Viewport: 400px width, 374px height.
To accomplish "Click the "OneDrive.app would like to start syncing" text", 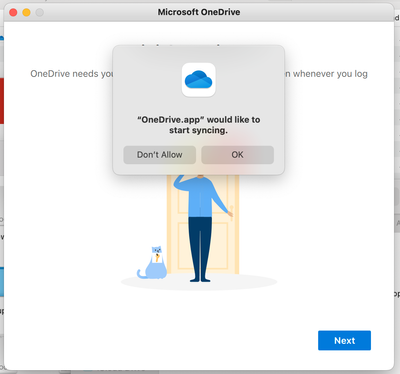I will click(x=199, y=125).
